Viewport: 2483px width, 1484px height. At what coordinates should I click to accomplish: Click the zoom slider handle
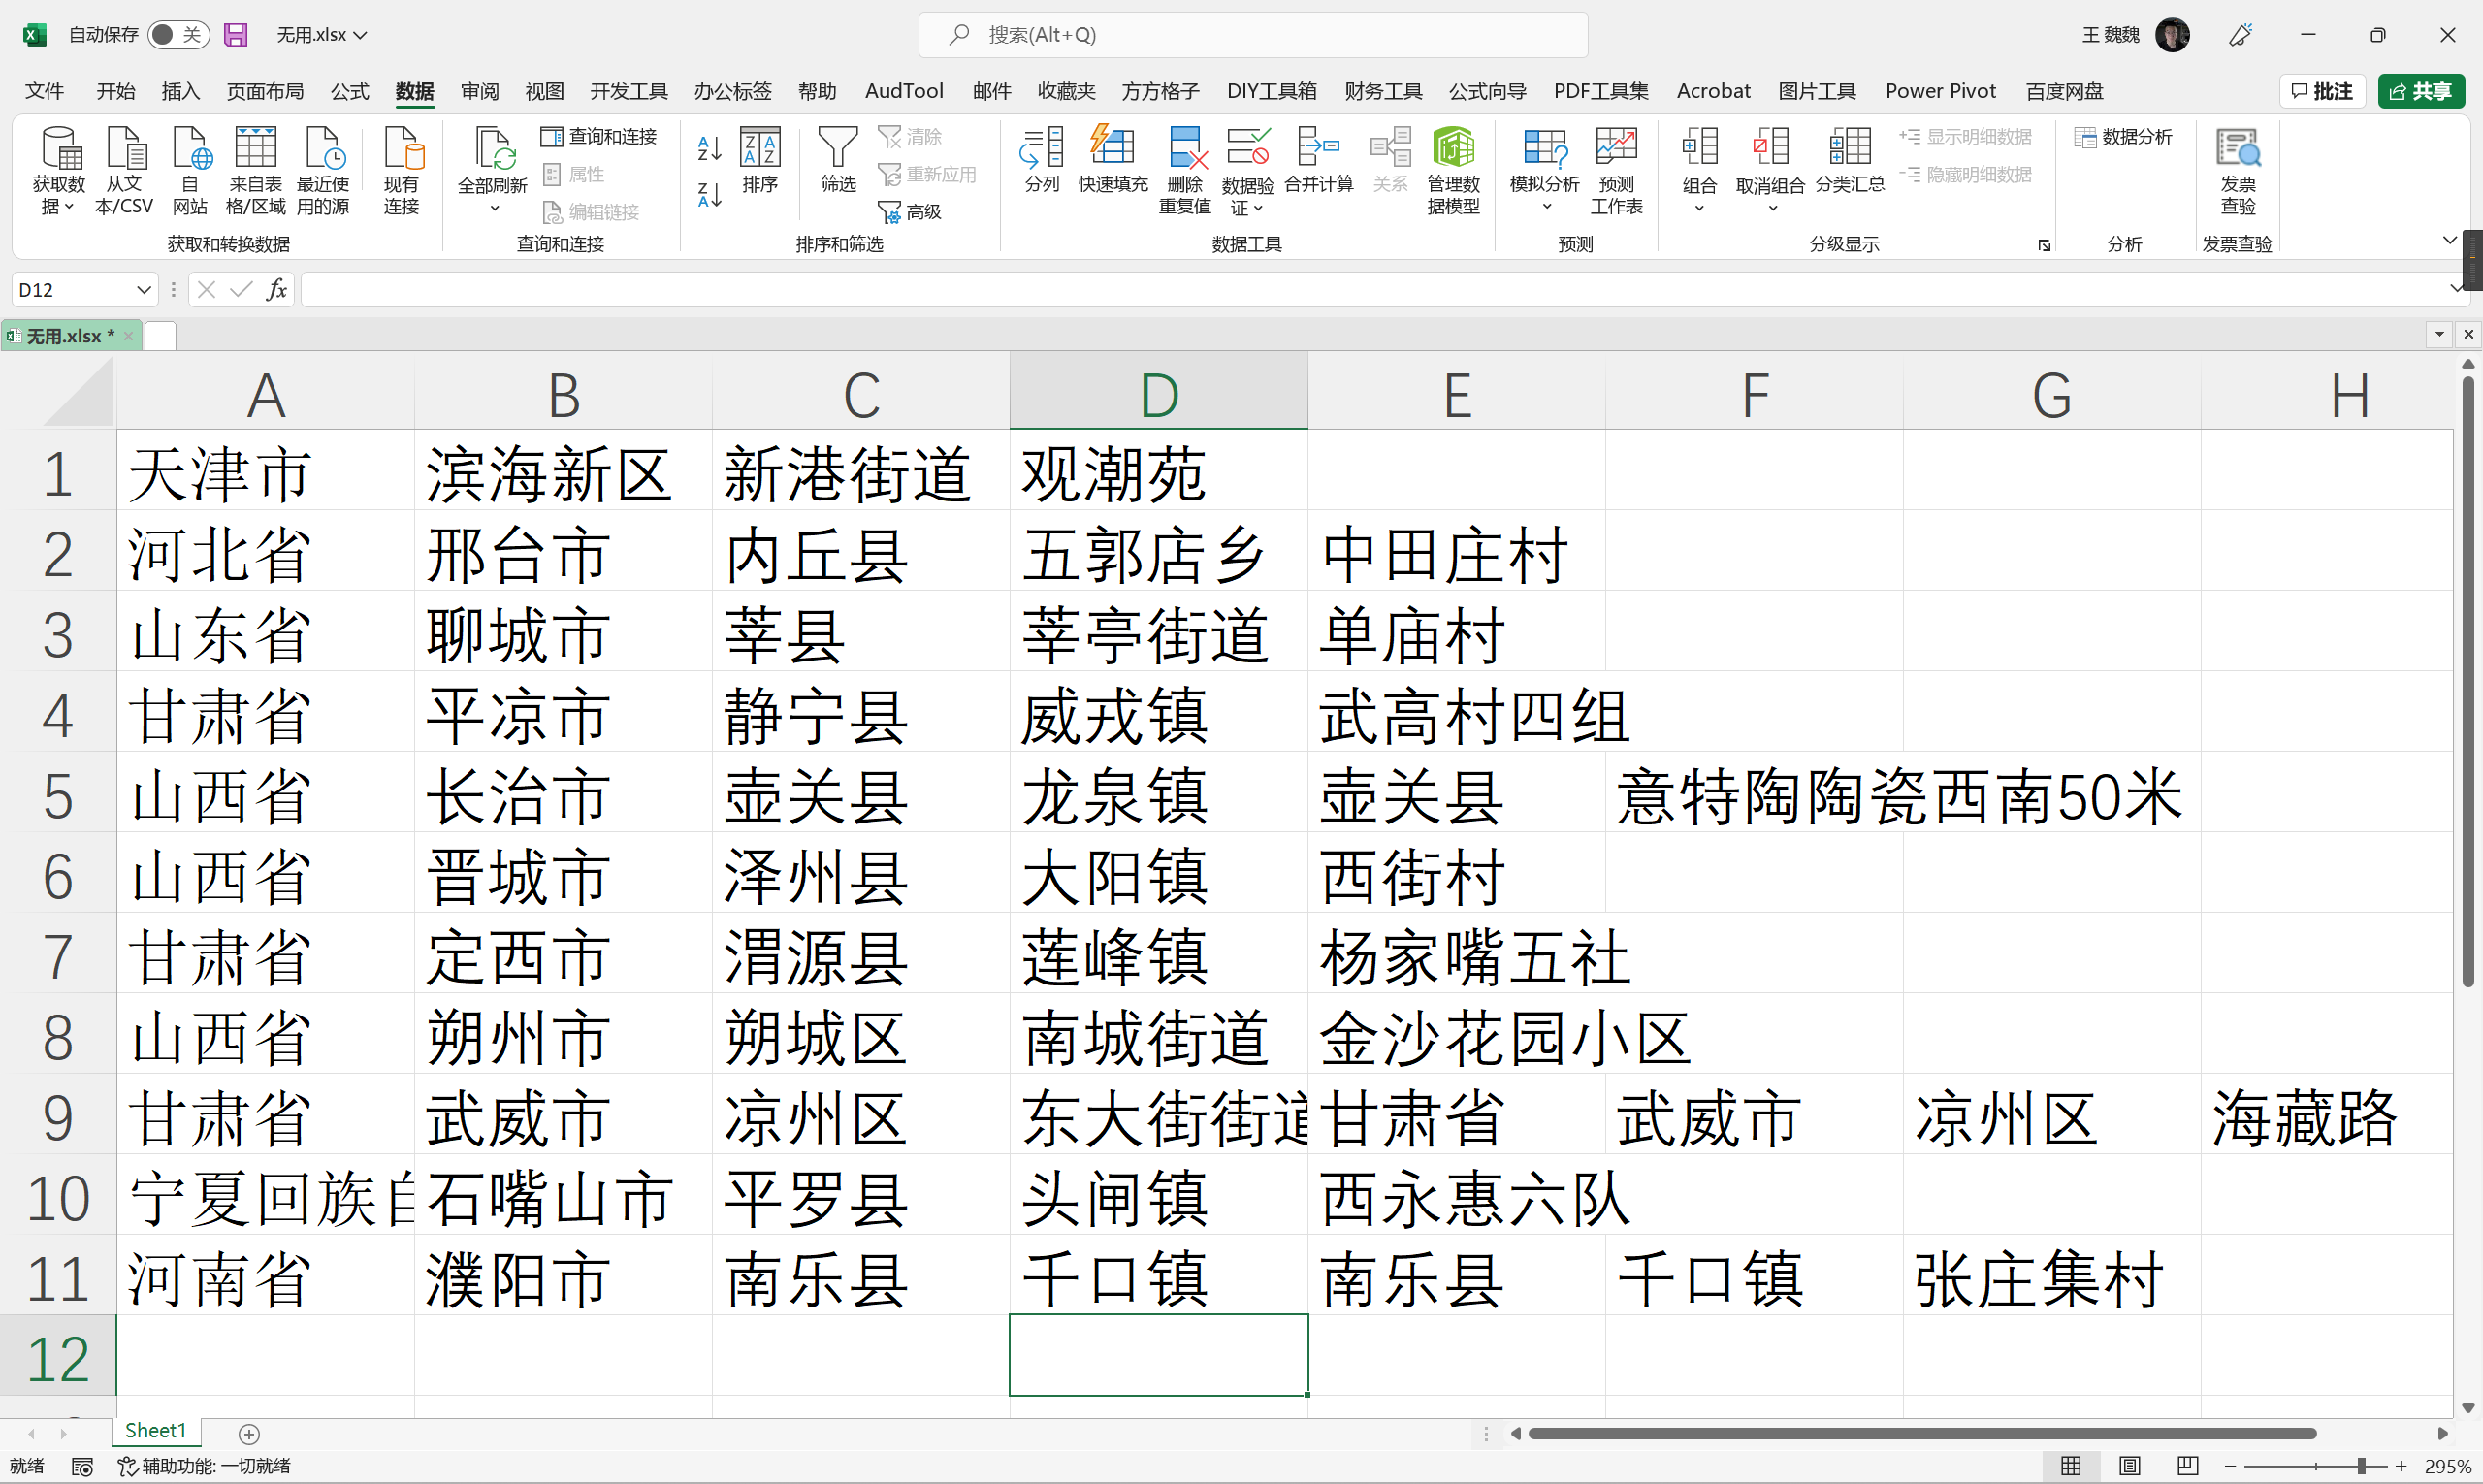coord(2361,1466)
